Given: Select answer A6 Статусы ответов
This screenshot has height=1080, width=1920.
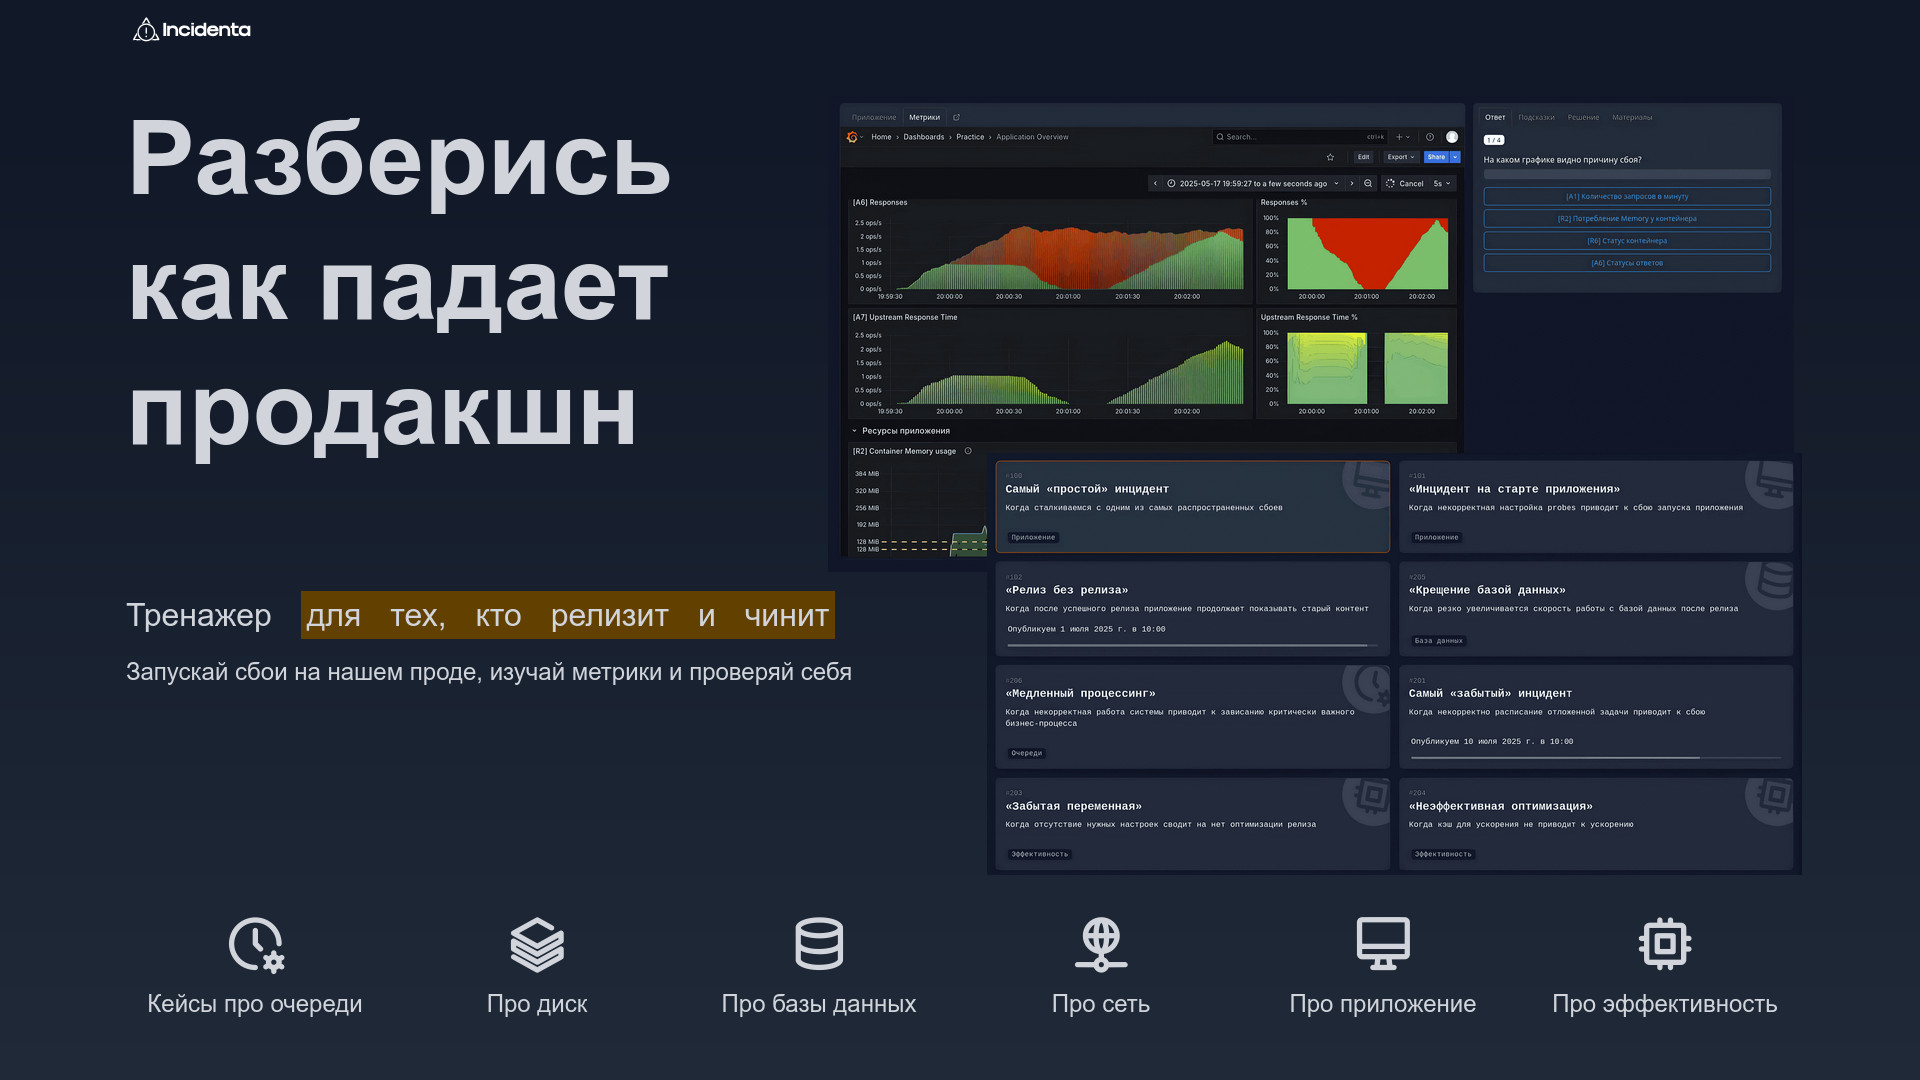Looking at the screenshot, I should tap(1627, 263).
